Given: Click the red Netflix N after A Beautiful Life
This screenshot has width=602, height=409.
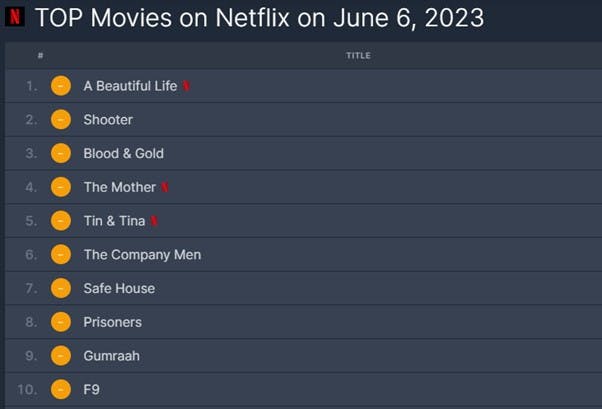Looking at the screenshot, I should coord(187,86).
